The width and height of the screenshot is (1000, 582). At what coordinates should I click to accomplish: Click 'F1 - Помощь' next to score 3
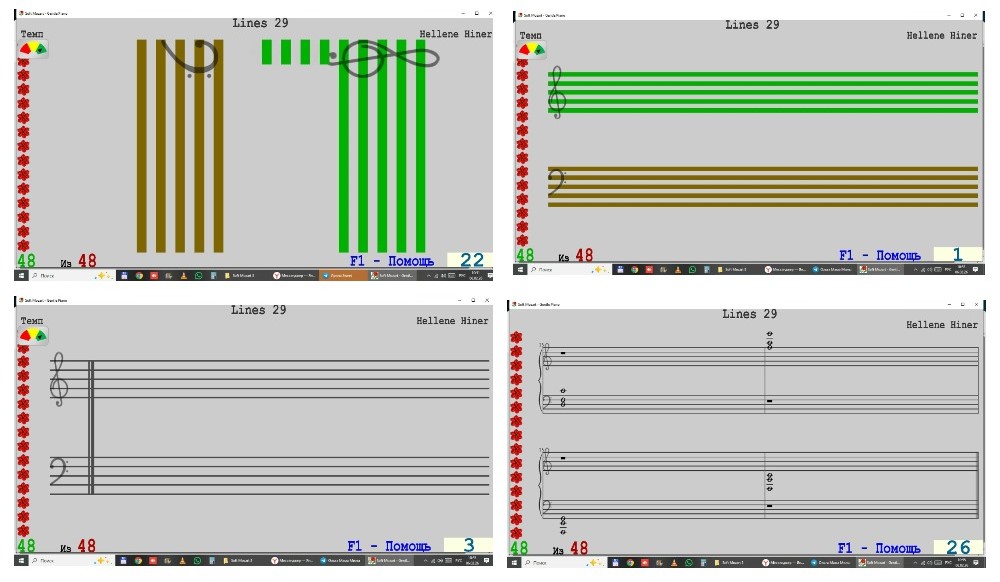point(389,546)
